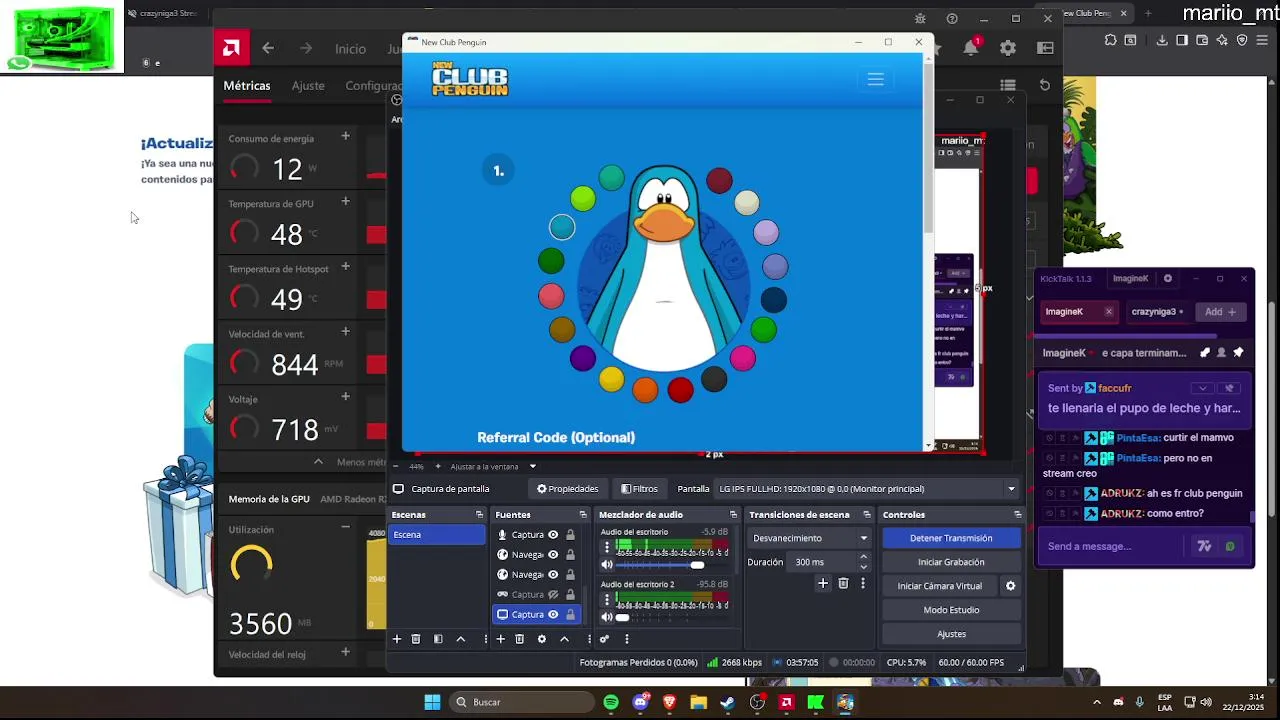Add a new scene in OBS Escenas panel
Image resolution: width=1280 pixels, height=720 pixels.
click(x=397, y=639)
